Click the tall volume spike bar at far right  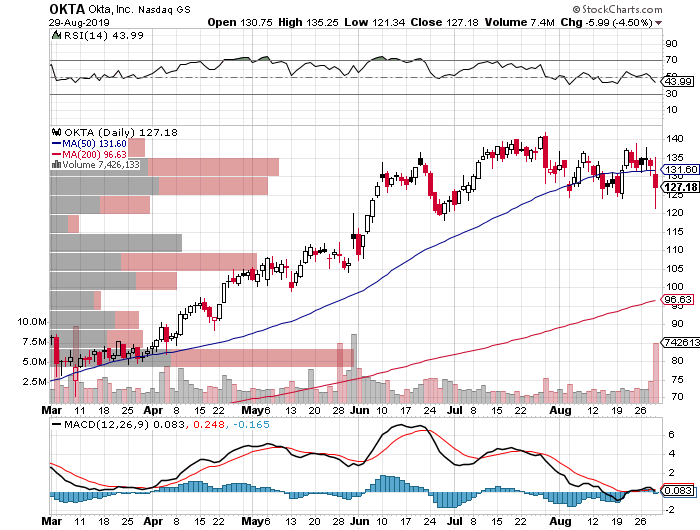tap(656, 372)
